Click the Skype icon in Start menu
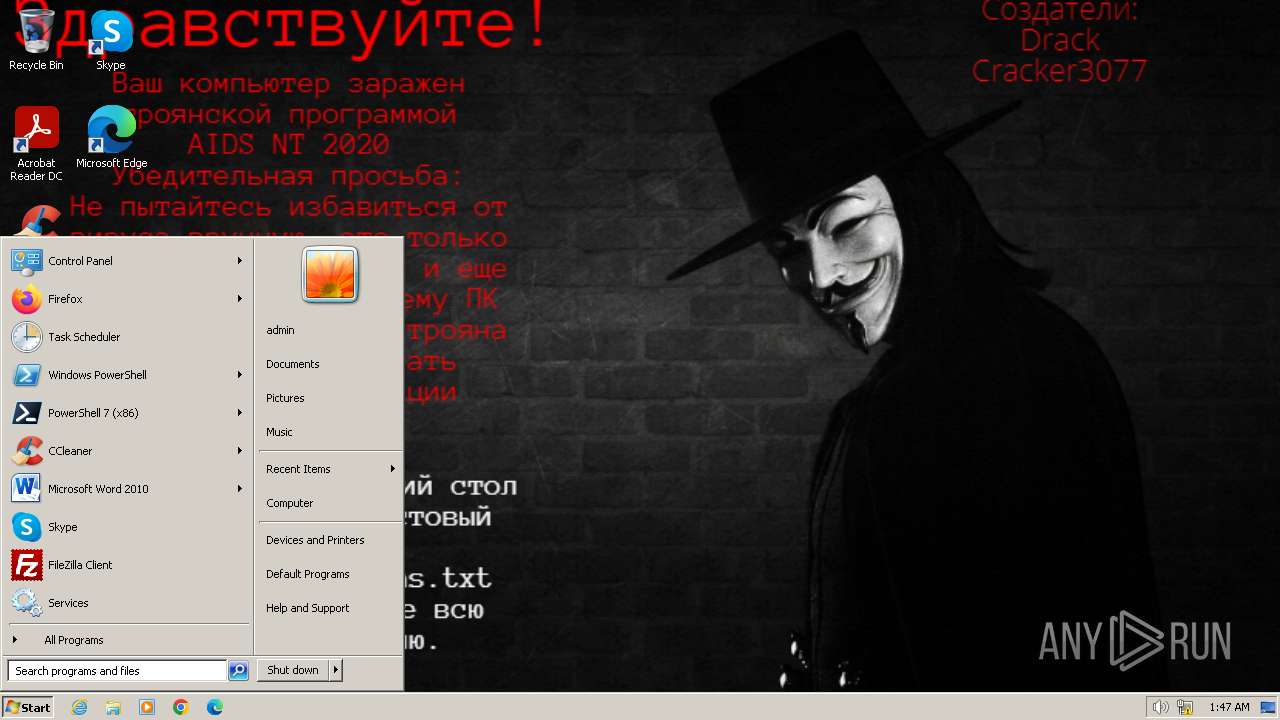The height and width of the screenshot is (720, 1280). pos(26,527)
